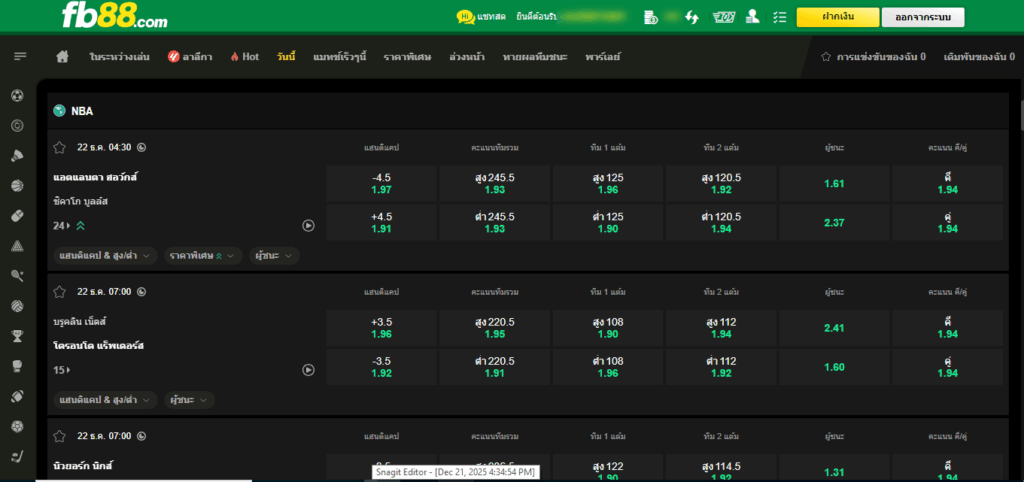Viewport: 1024px width, 482px height.
Task: Open the พาร์เลย์ tab
Action: tap(603, 57)
